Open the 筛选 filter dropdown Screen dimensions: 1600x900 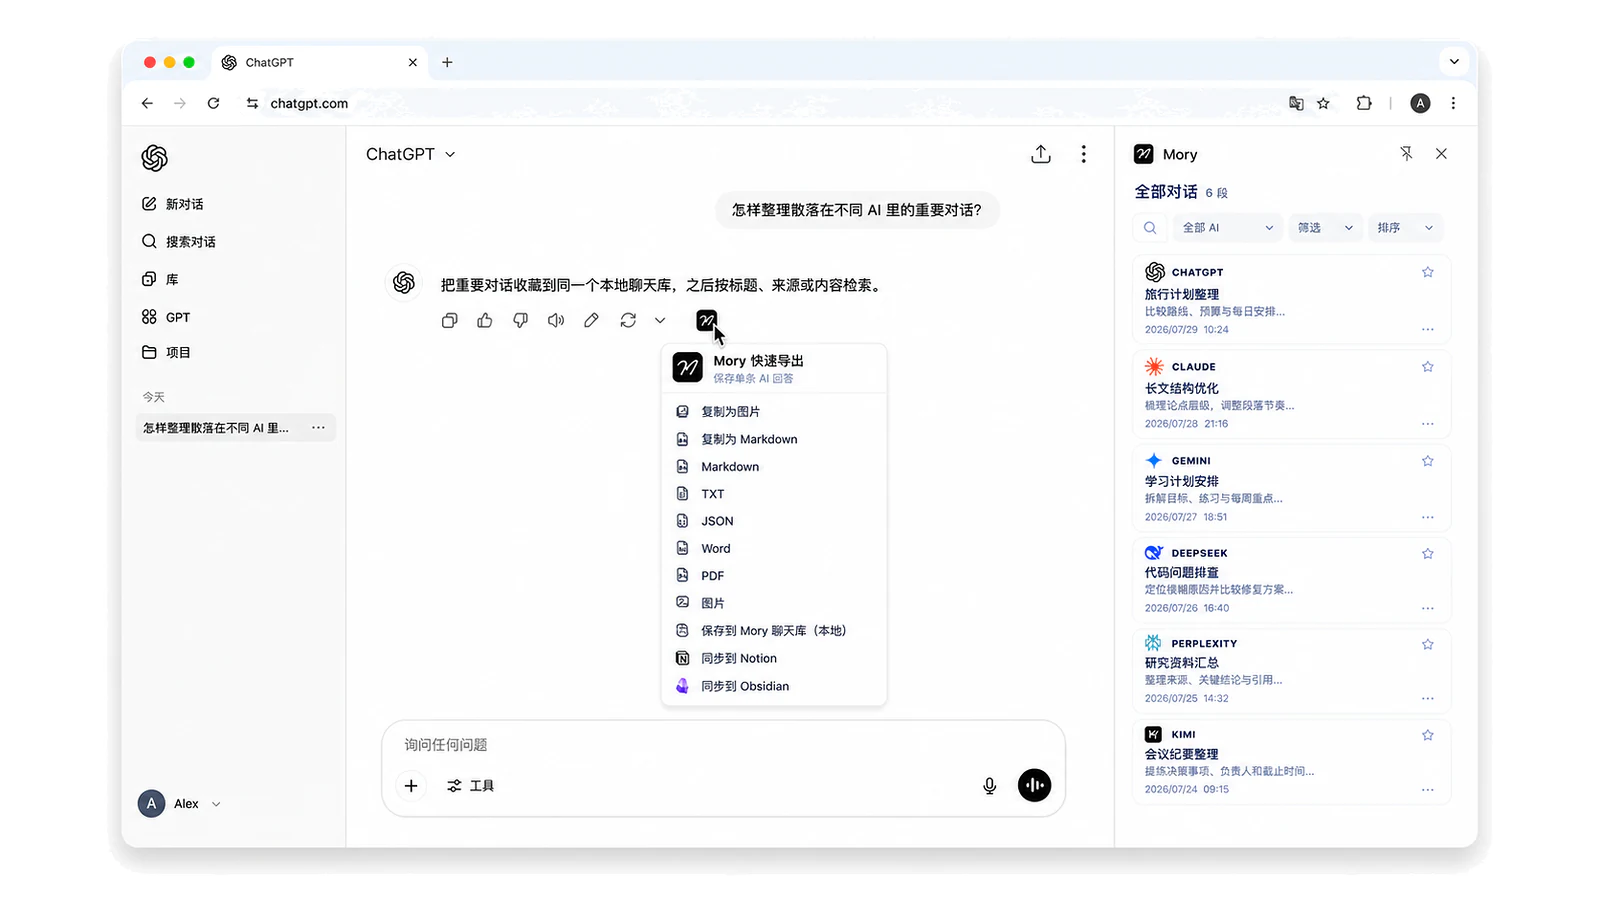pyautogui.click(x=1325, y=228)
